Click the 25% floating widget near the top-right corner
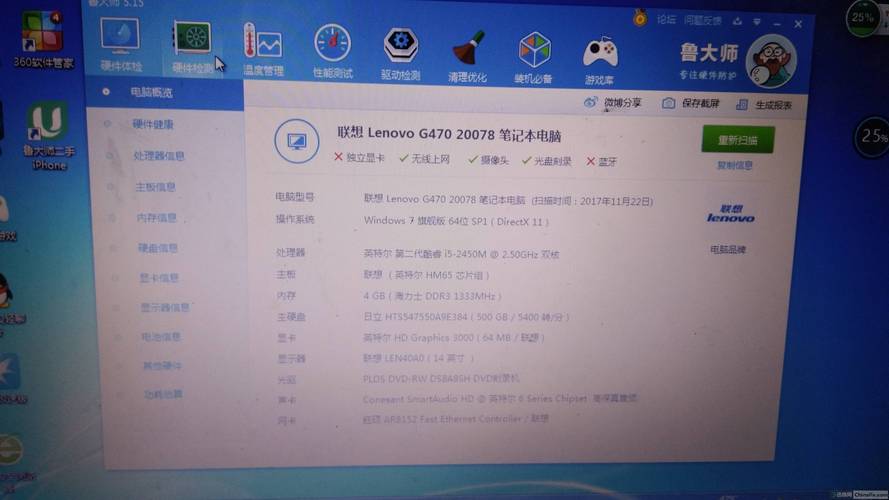 pyautogui.click(x=862, y=18)
